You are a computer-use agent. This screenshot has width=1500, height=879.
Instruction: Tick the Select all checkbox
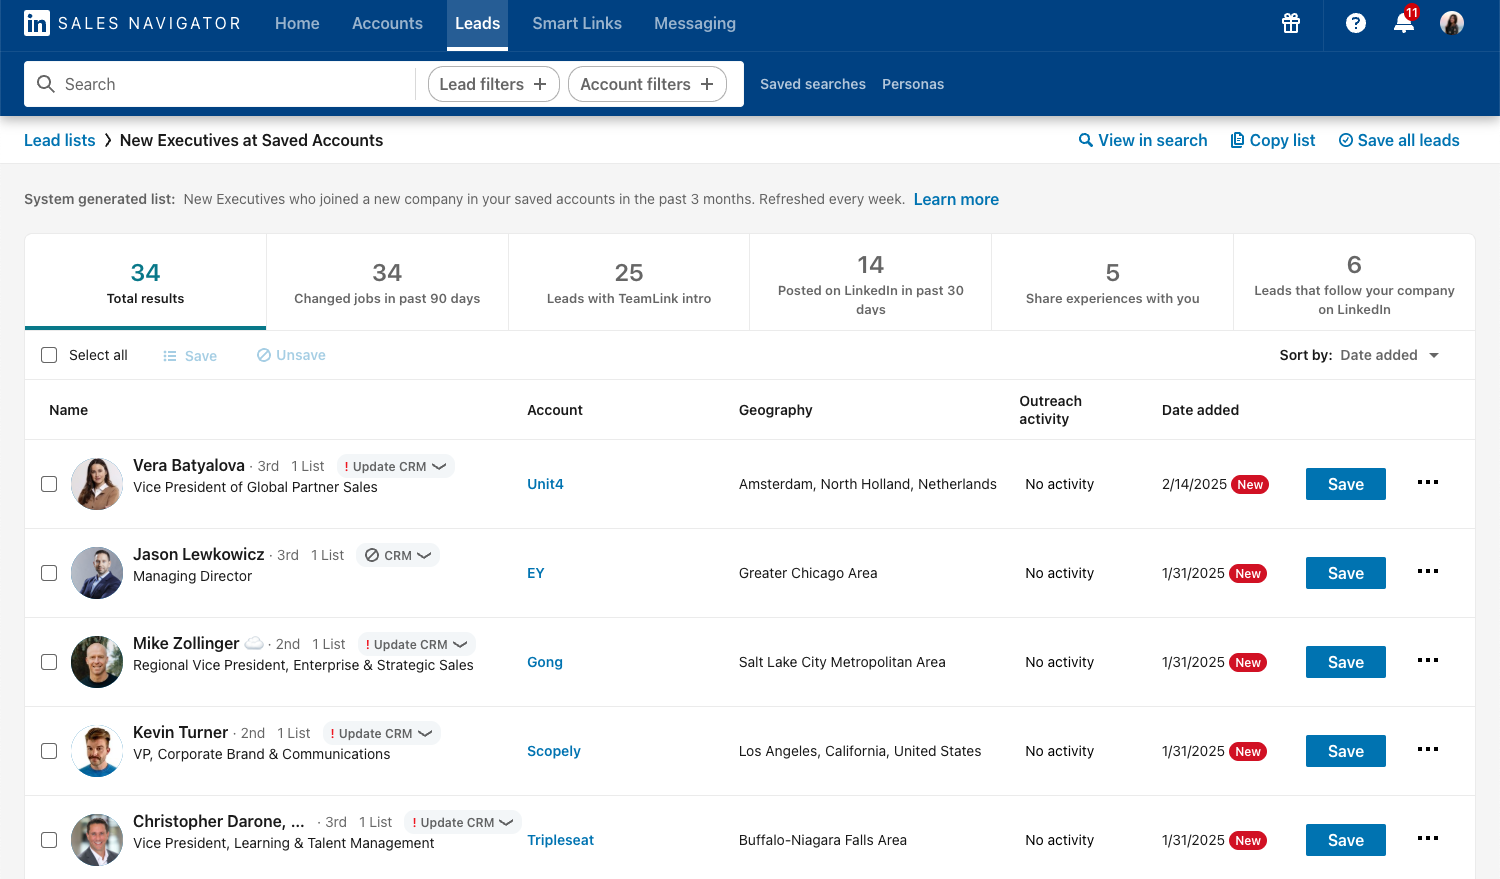pyautogui.click(x=49, y=355)
